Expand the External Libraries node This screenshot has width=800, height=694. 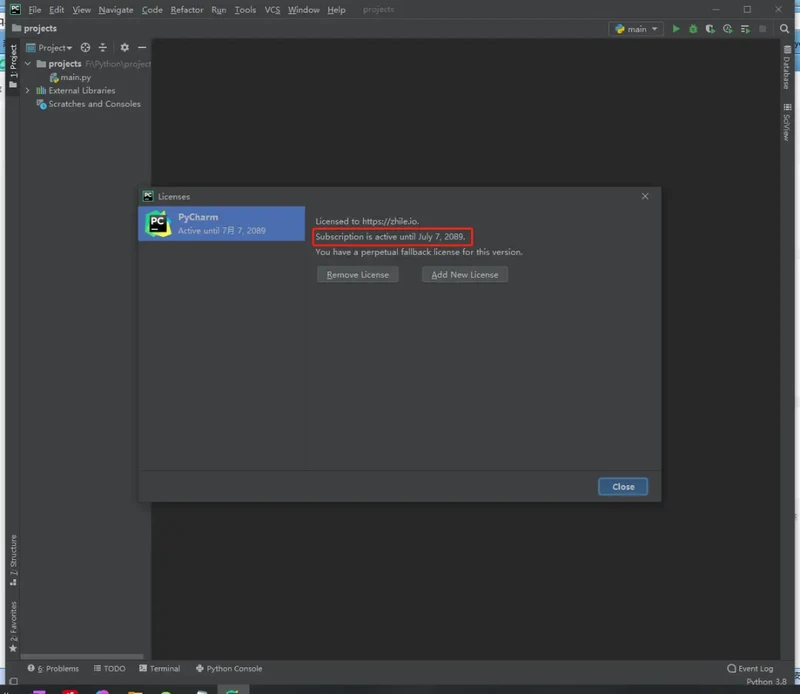[x=28, y=90]
